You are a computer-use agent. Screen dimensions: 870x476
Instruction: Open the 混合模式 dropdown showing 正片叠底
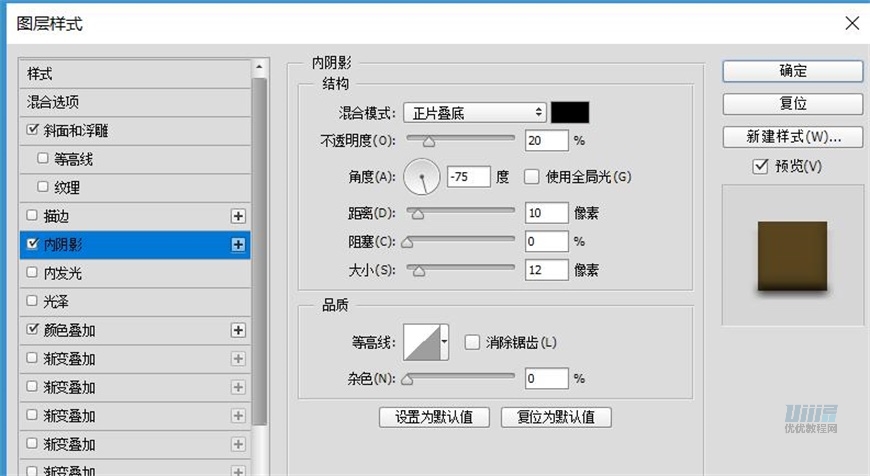tap(474, 113)
